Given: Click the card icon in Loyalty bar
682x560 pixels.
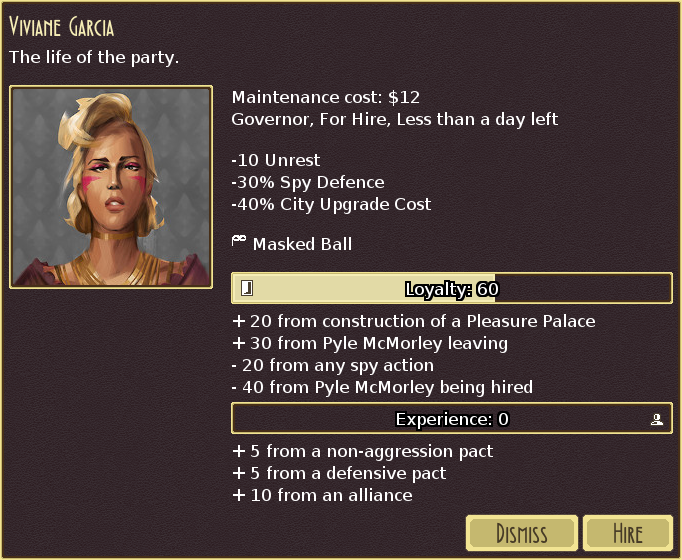Looking at the screenshot, I should point(247,288).
